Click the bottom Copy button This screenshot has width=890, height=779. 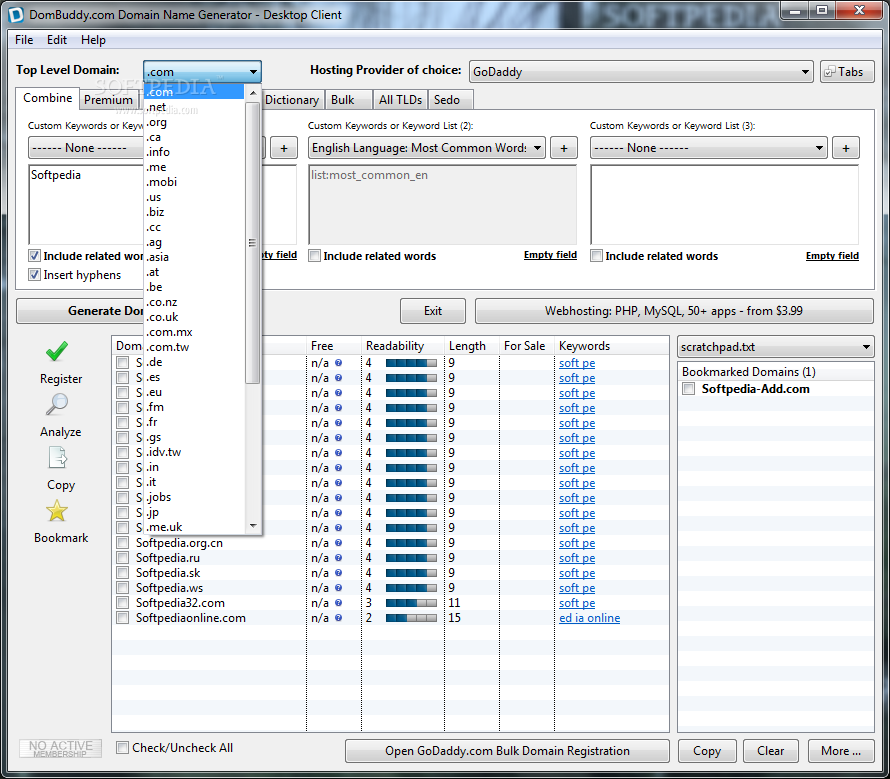tap(707, 751)
